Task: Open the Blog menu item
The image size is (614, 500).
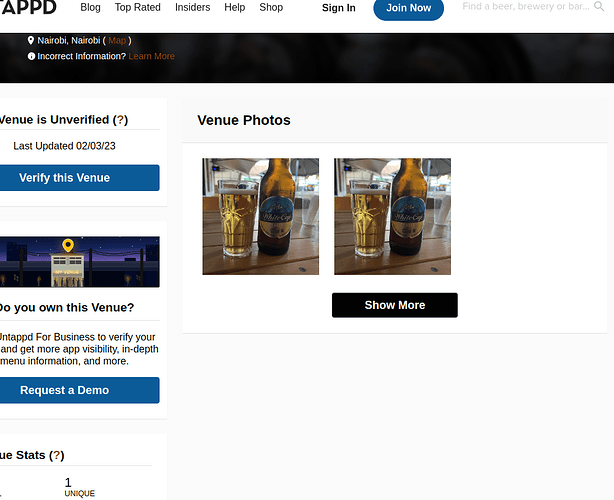Action: [90, 8]
